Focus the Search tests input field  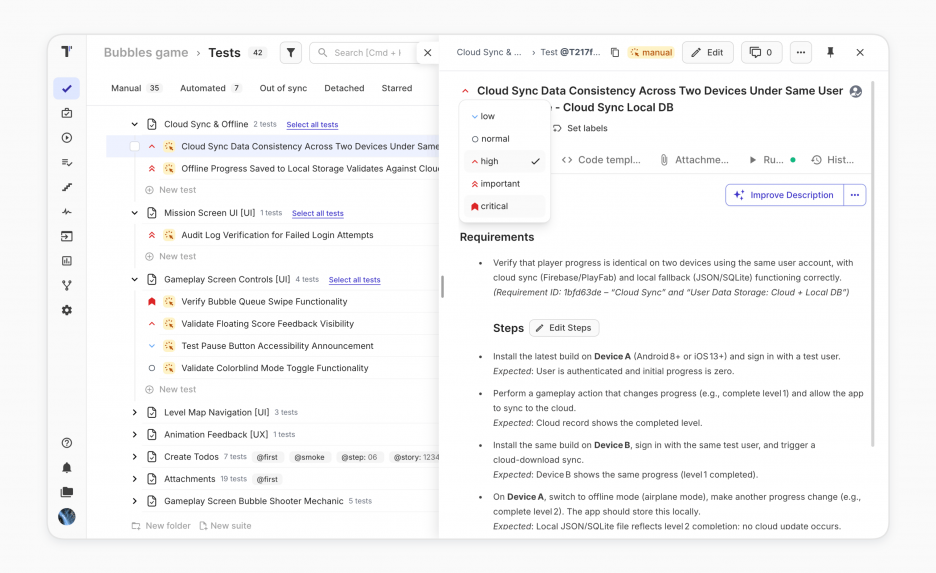pos(365,53)
